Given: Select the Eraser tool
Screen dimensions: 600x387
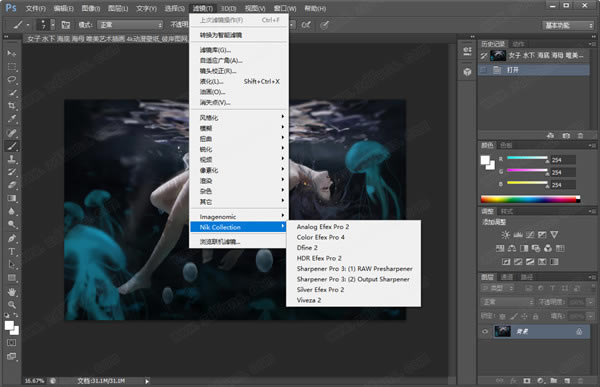Looking at the screenshot, I should 12,185.
